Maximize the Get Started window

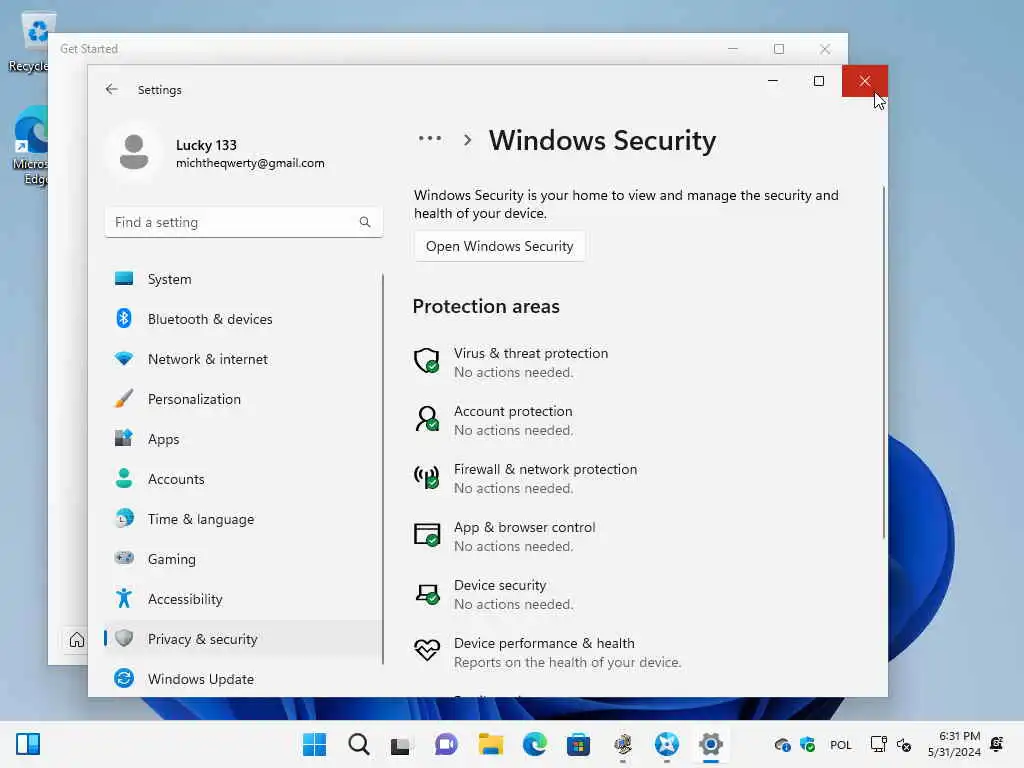point(779,49)
